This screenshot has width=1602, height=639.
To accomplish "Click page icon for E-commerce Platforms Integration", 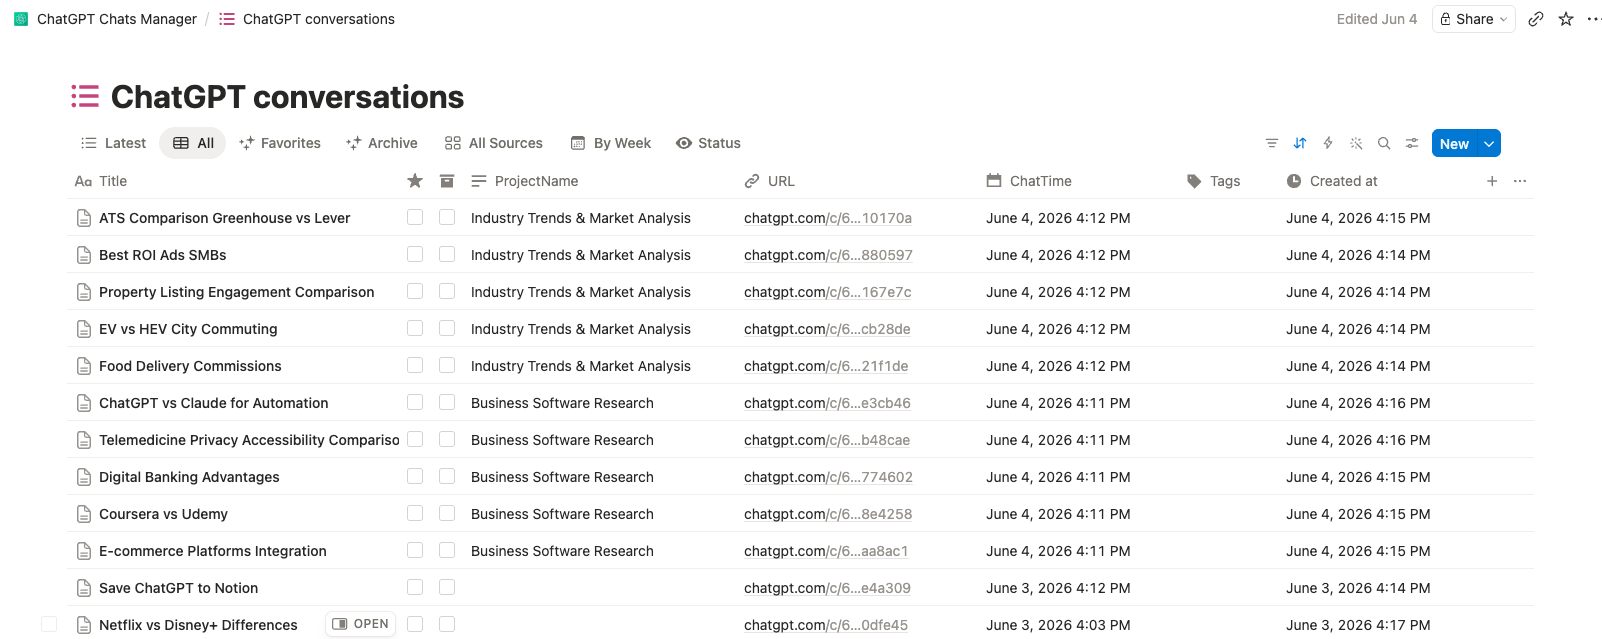I will click(x=84, y=551).
